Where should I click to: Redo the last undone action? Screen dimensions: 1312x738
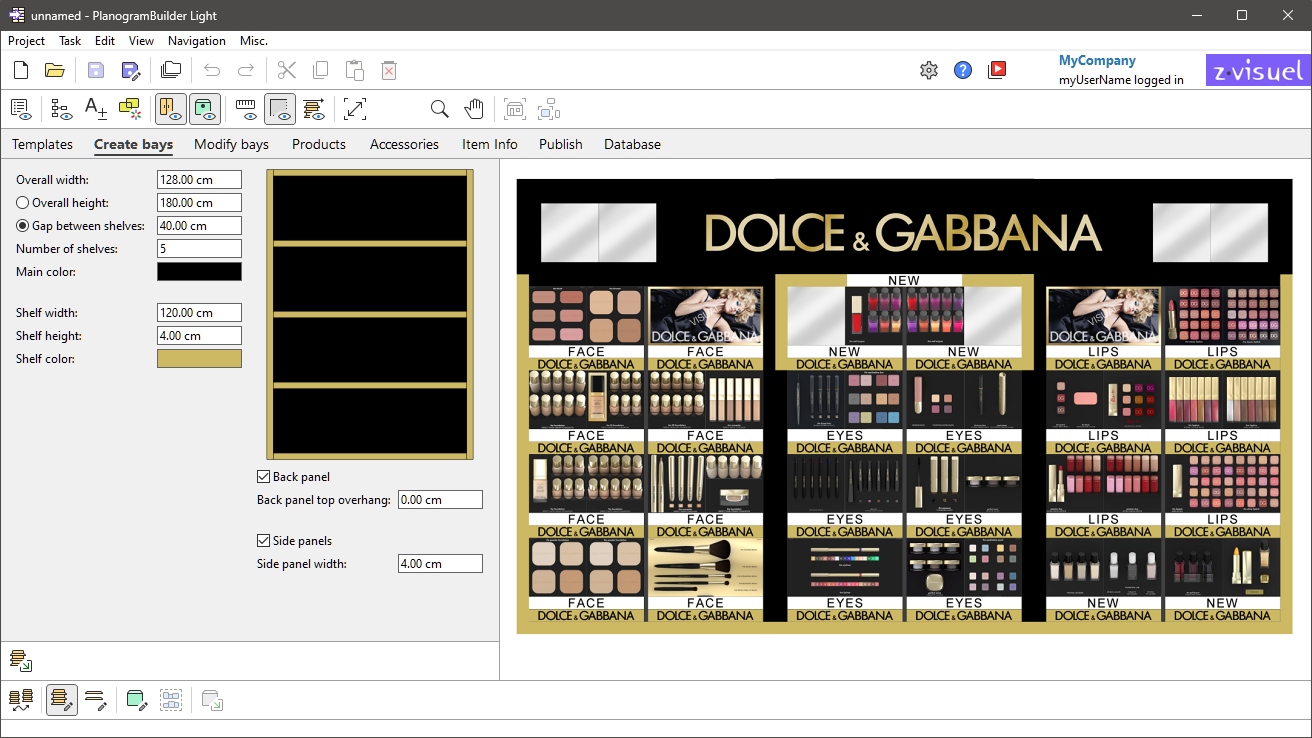click(x=246, y=70)
